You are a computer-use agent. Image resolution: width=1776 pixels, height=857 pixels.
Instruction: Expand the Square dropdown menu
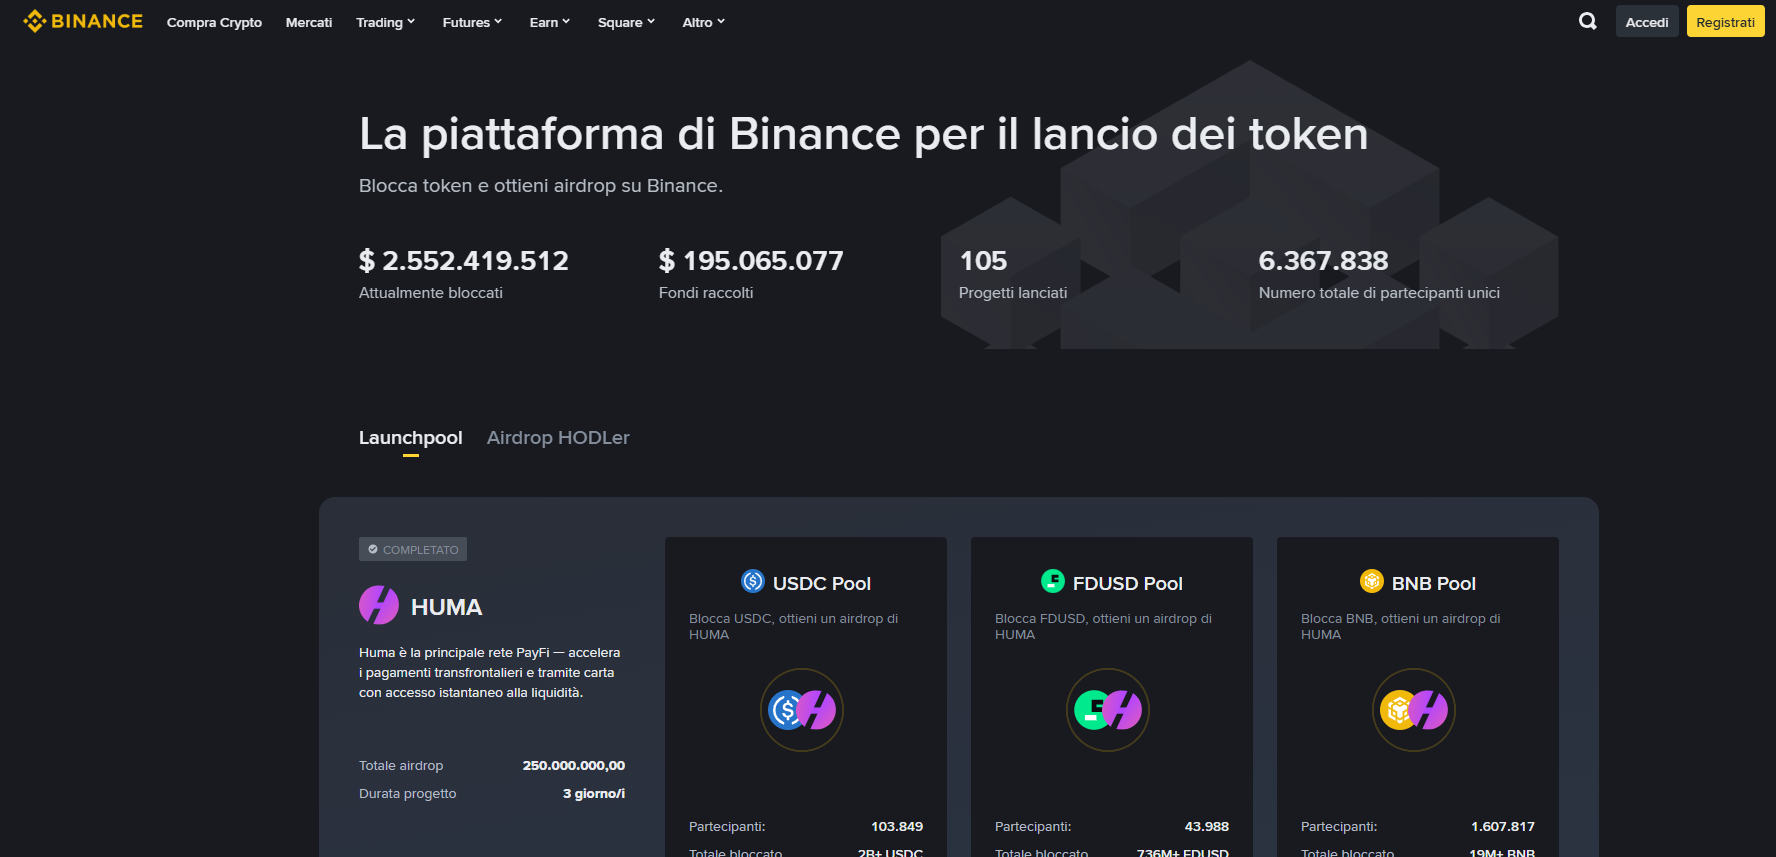626,22
